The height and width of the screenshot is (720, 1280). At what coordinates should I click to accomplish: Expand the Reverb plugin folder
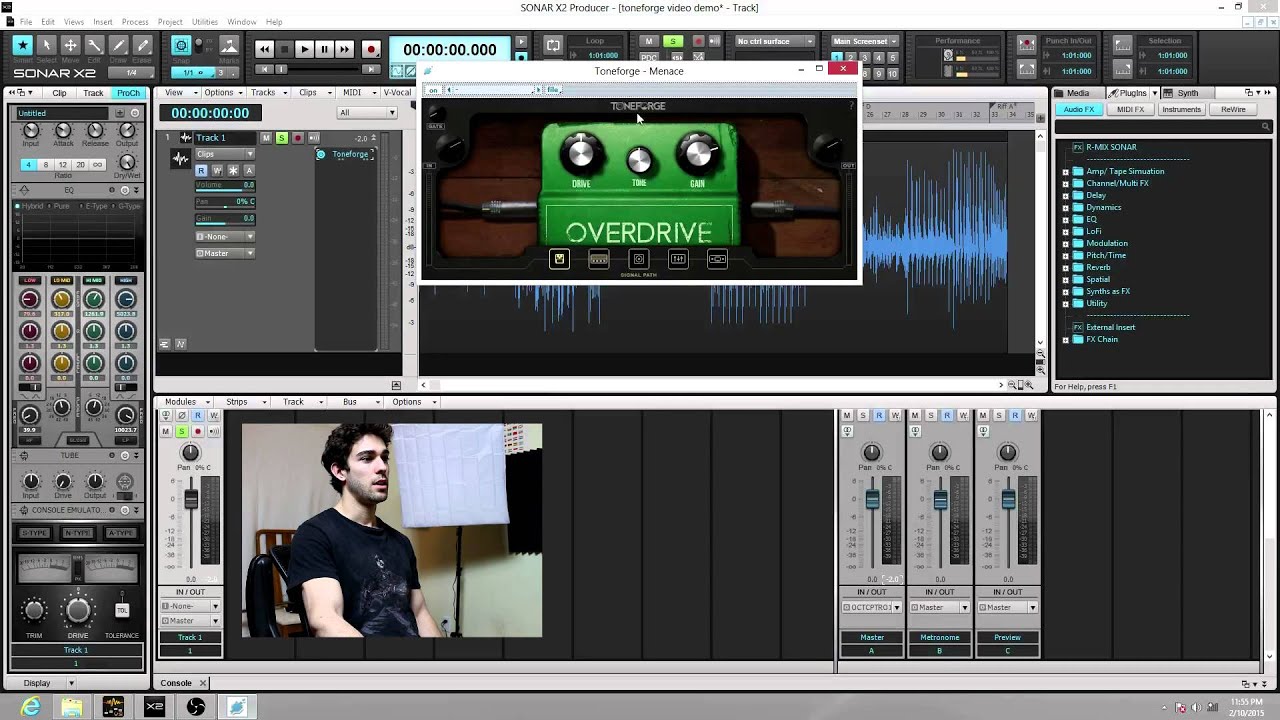click(x=1065, y=267)
